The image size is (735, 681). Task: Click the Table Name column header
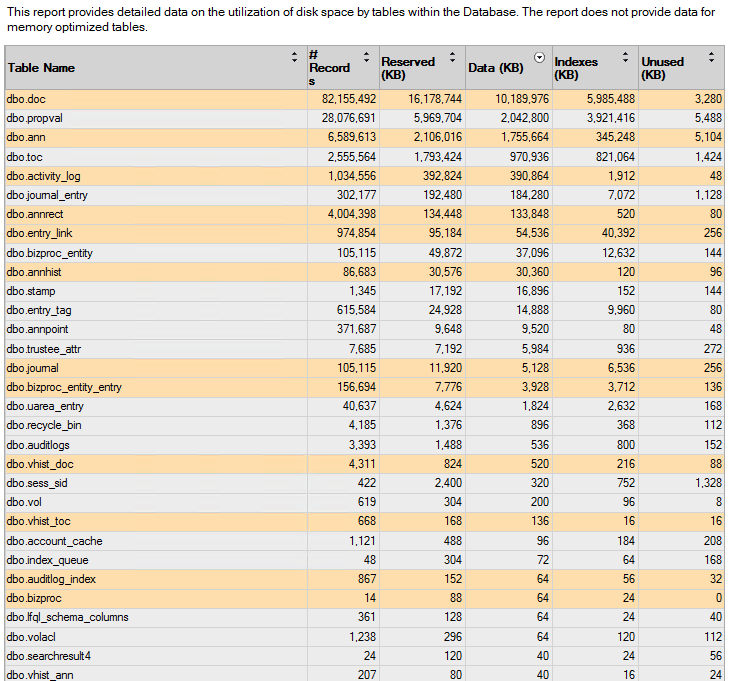41,68
